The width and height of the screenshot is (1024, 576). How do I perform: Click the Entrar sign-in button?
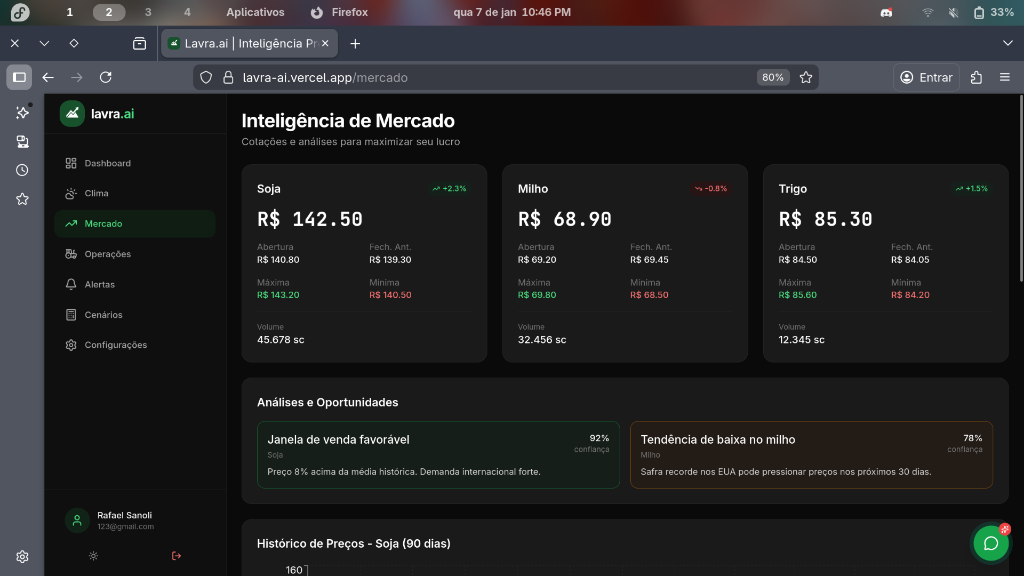(926, 78)
